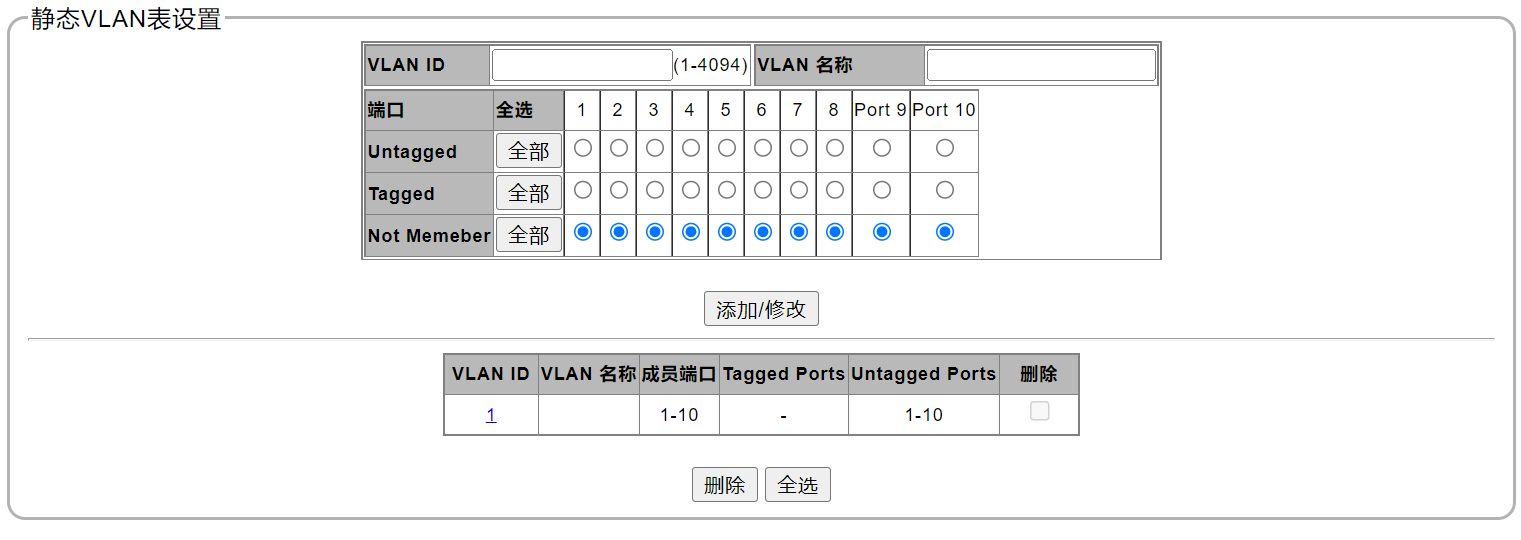Click the 删除 button below table
This screenshot has height=540, width=1521.
click(x=725, y=485)
